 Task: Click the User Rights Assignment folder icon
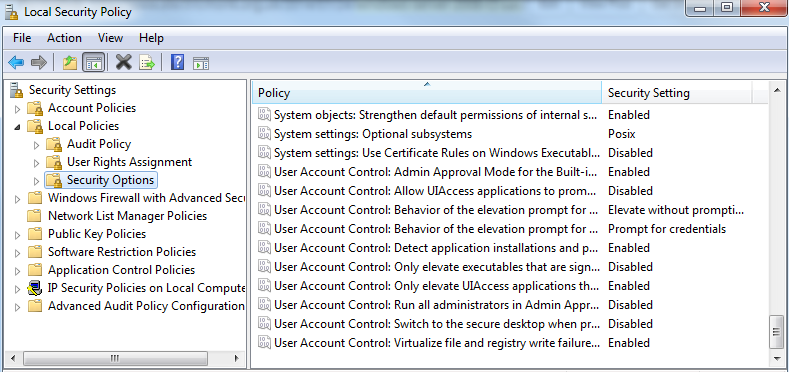54,162
